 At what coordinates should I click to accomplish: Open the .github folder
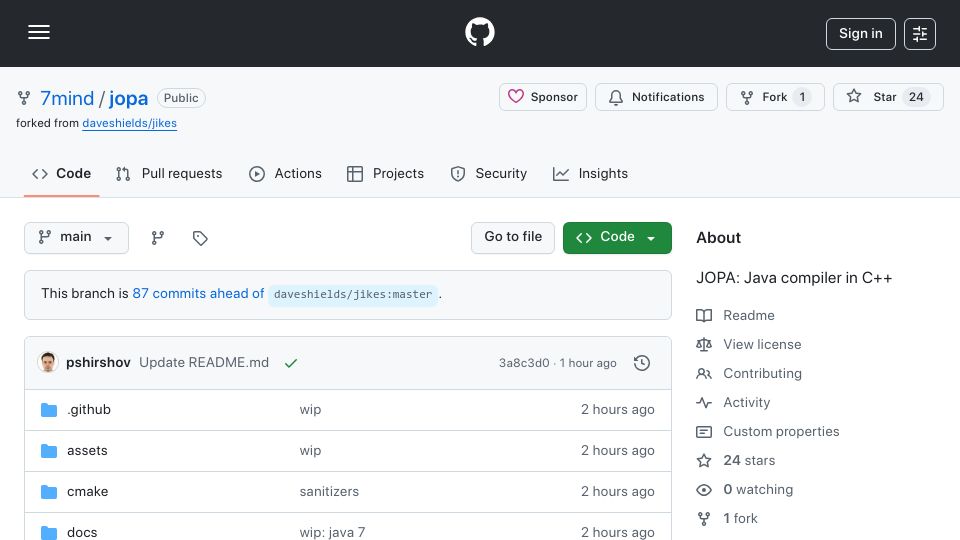click(89, 410)
